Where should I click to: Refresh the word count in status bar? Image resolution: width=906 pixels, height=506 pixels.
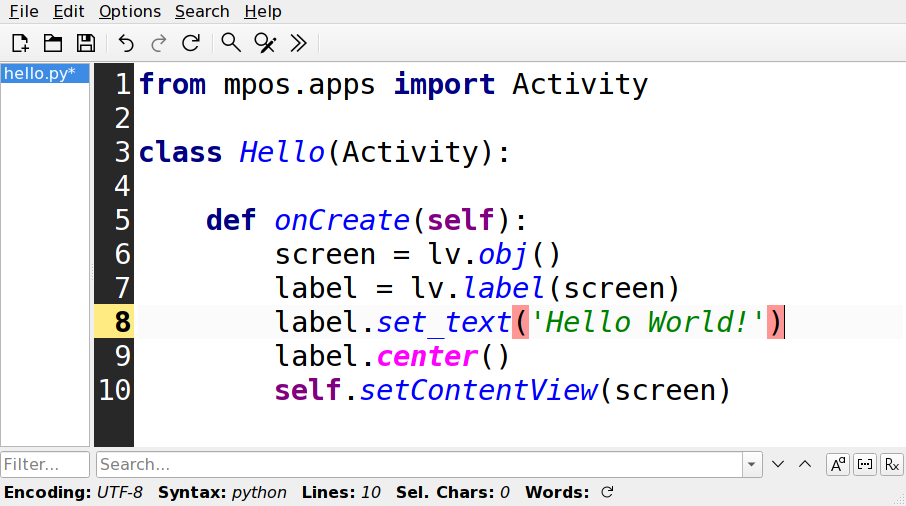607,492
